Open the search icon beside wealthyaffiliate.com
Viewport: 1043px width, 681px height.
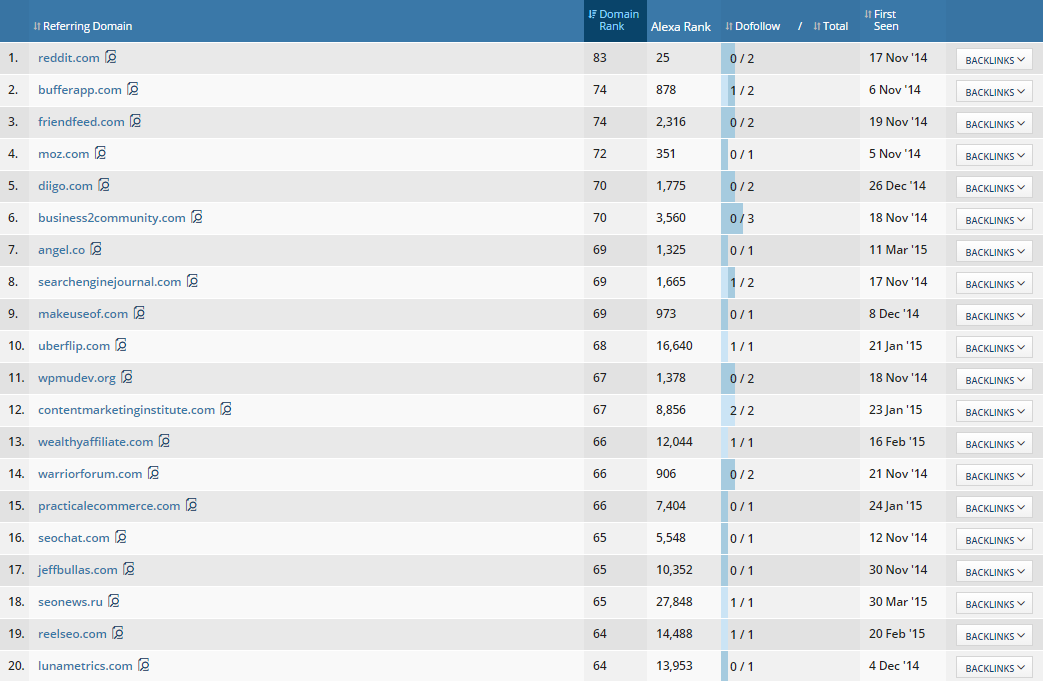pyautogui.click(x=164, y=441)
